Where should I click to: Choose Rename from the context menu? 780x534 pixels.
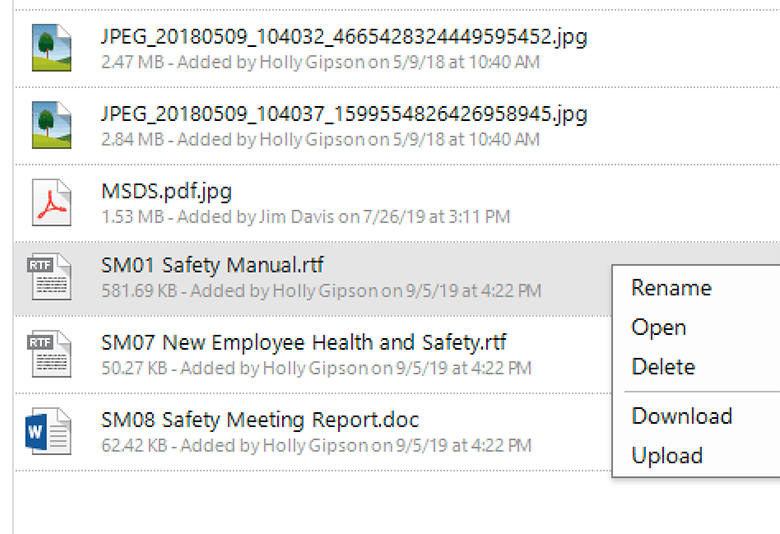pos(671,288)
